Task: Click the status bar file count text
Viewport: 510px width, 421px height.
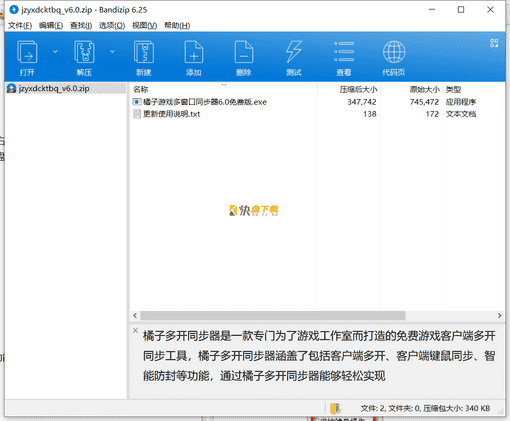Action: (x=425, y=408)
